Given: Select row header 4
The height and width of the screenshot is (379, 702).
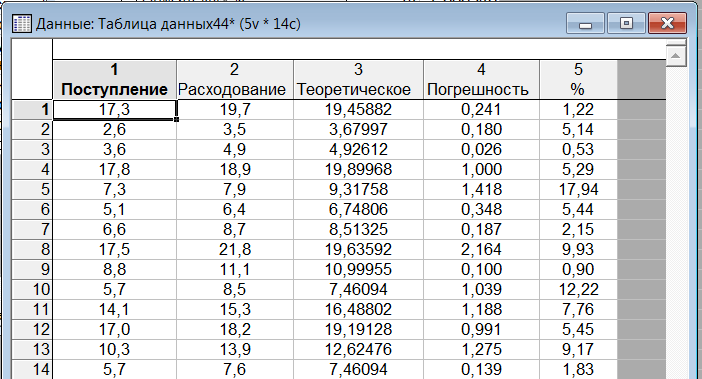Looking at the screenshot, I should (x=32, y=170).
